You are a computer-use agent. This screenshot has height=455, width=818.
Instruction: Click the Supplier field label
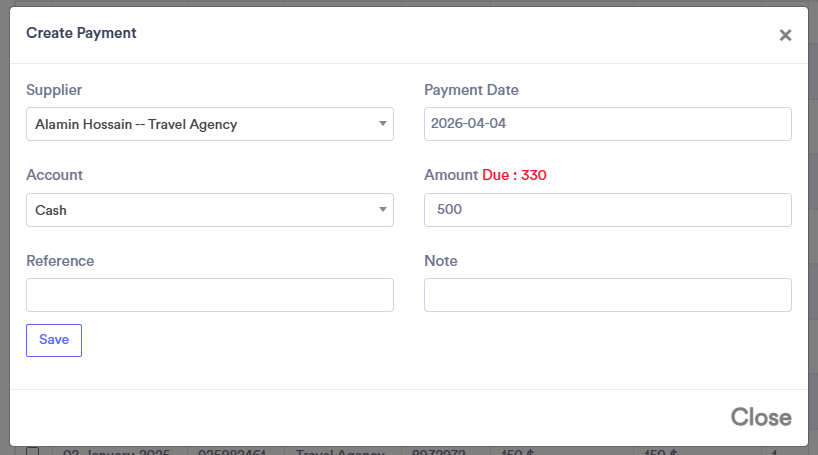tap(54, 90)
